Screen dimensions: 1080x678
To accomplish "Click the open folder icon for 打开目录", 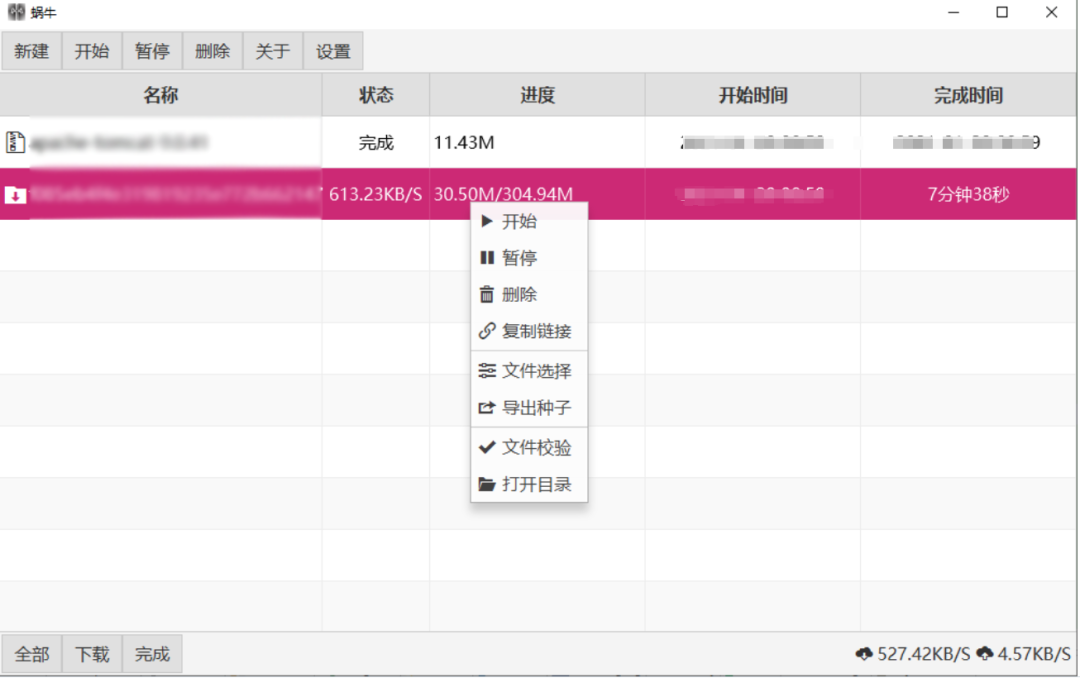I will pyautogui.click(x=487, y=484).
